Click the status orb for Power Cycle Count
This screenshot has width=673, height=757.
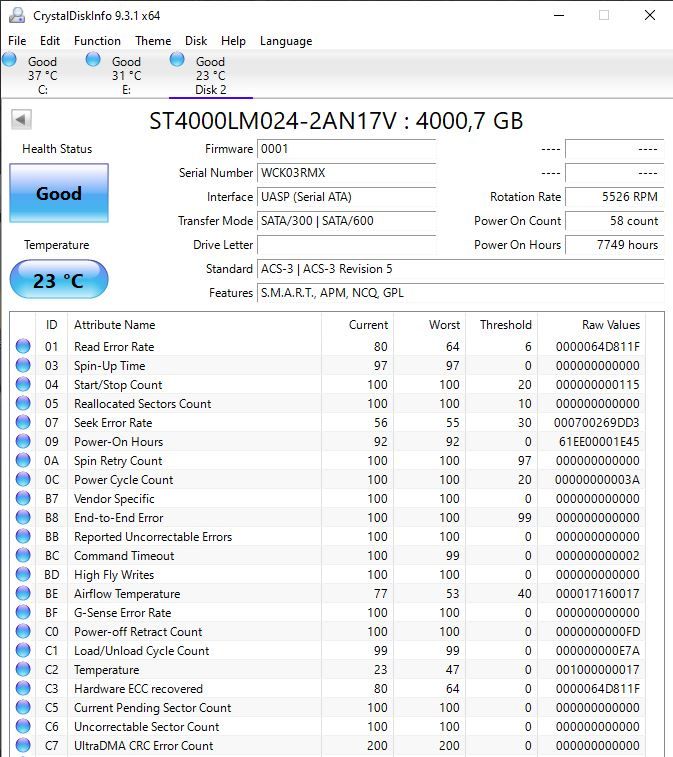pos(23,479)
